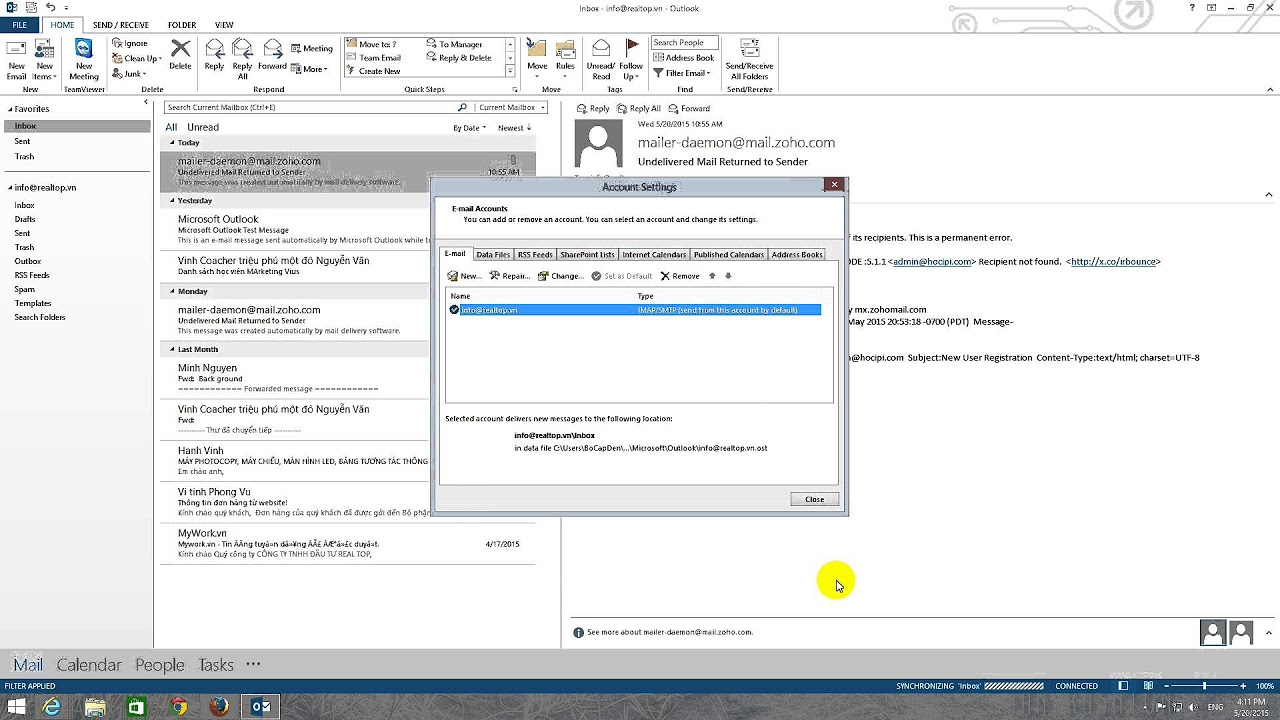The image size is (1280, 720).
Task: Click Forward in the reading pane
Action: pyautogui.click(x=689, y=108)
